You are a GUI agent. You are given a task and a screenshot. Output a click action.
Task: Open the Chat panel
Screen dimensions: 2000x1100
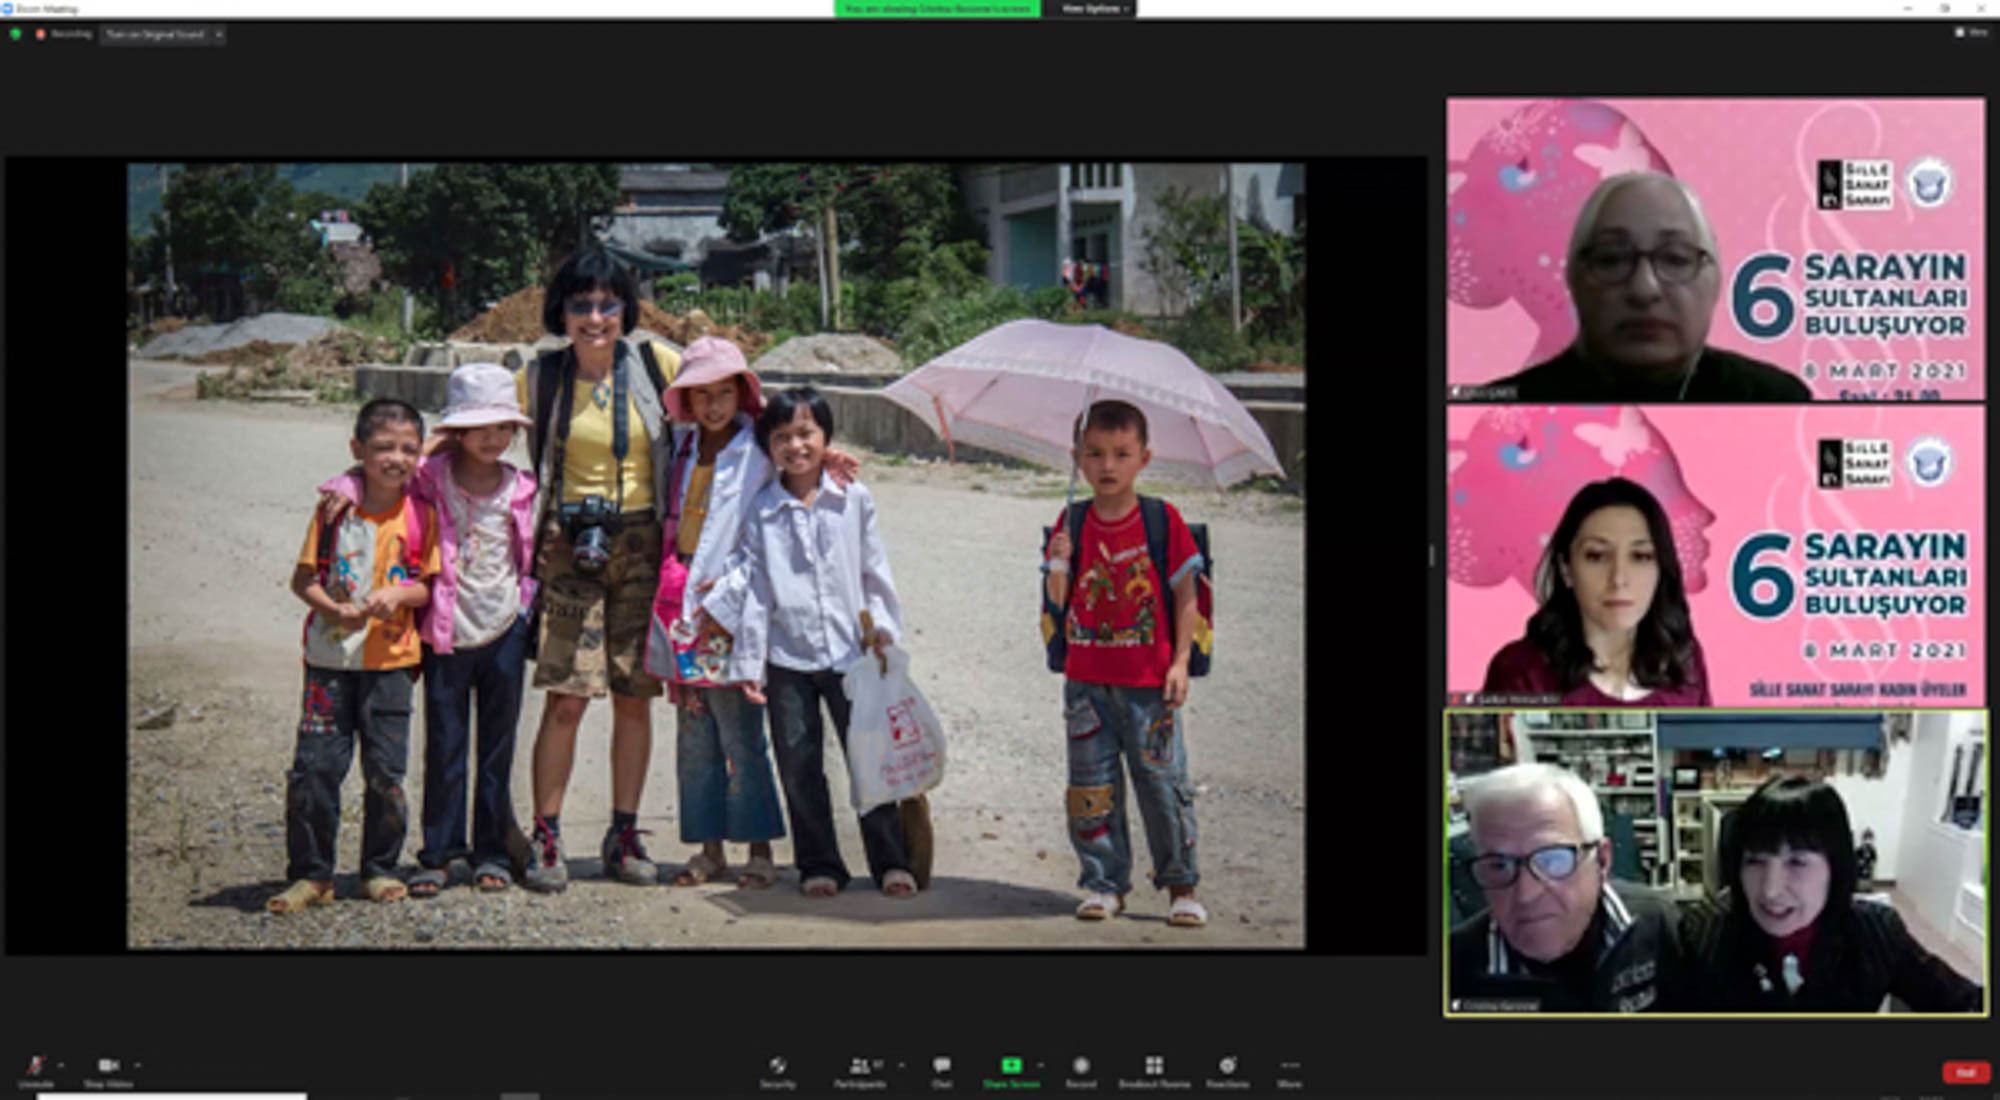click(941, 1068)
